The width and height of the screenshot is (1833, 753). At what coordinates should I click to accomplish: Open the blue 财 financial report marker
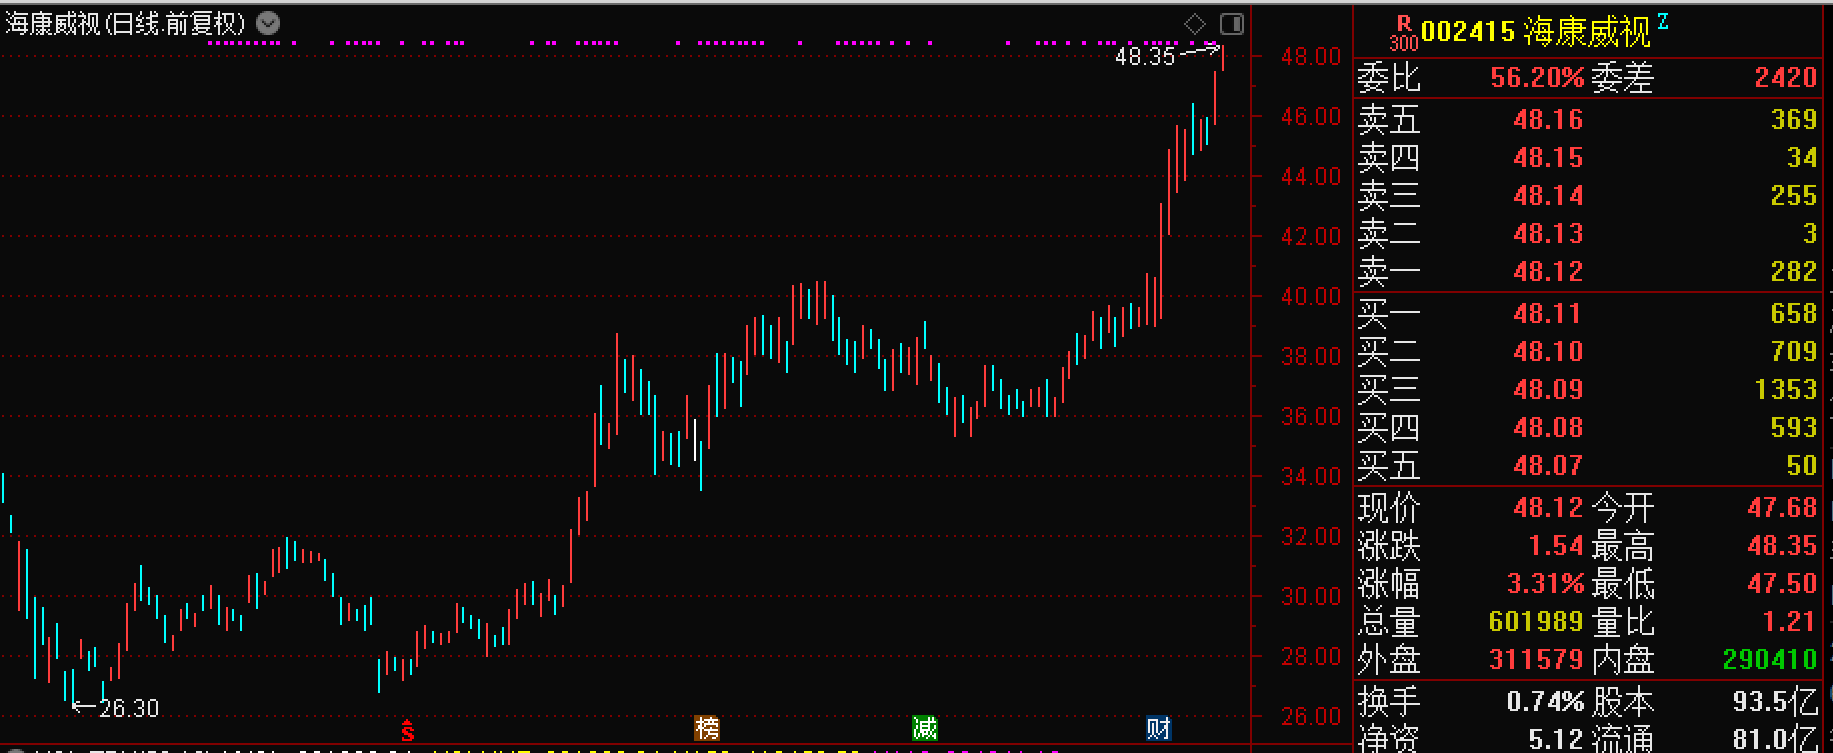click(1158, 728)
